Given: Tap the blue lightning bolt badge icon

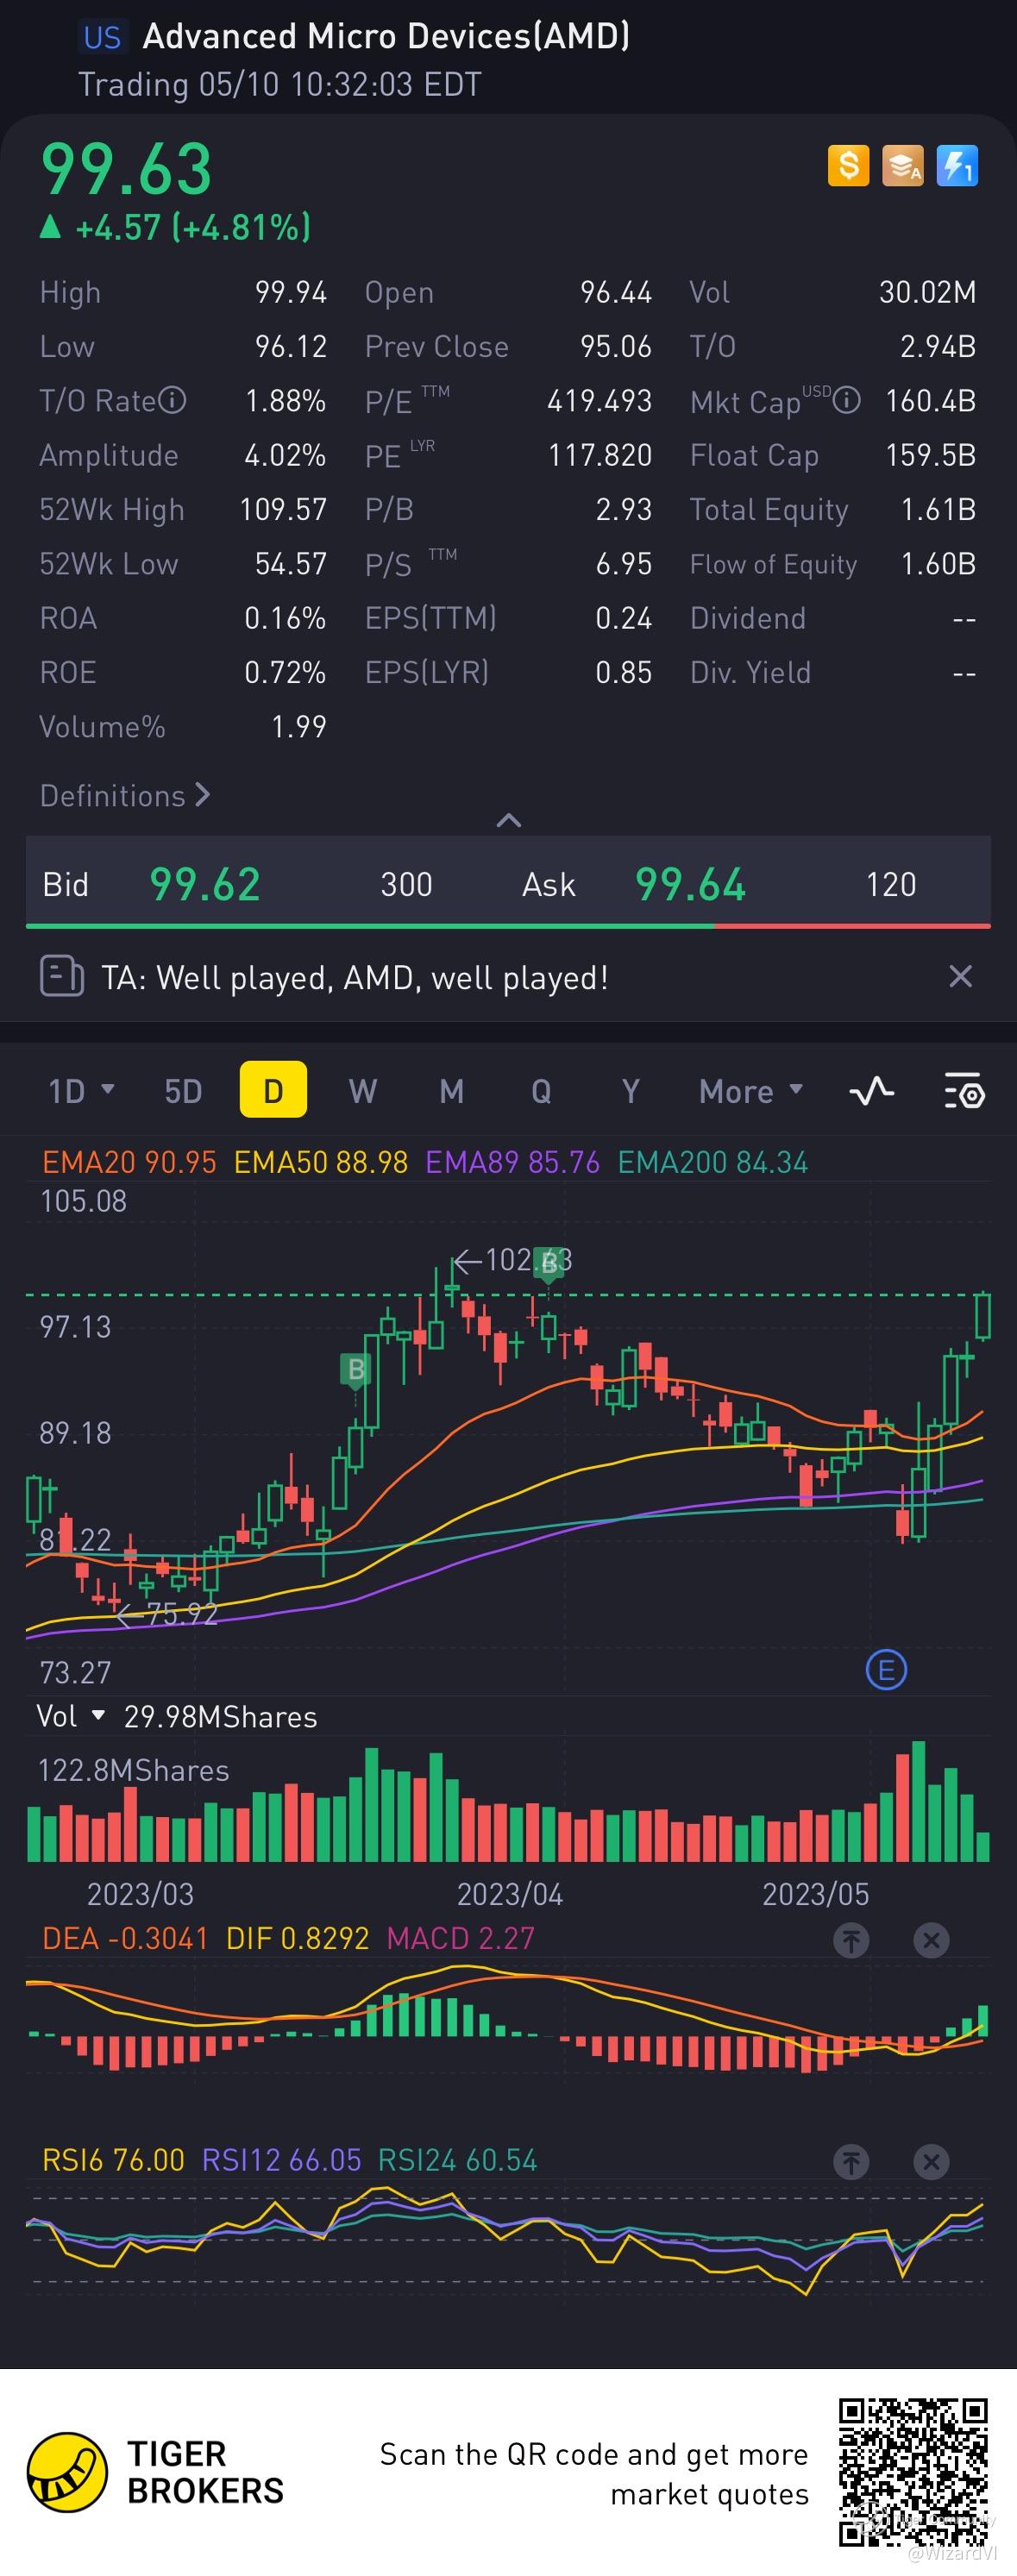Looking at the screenshot, I should pyautogui.click(x=957, y=166).
